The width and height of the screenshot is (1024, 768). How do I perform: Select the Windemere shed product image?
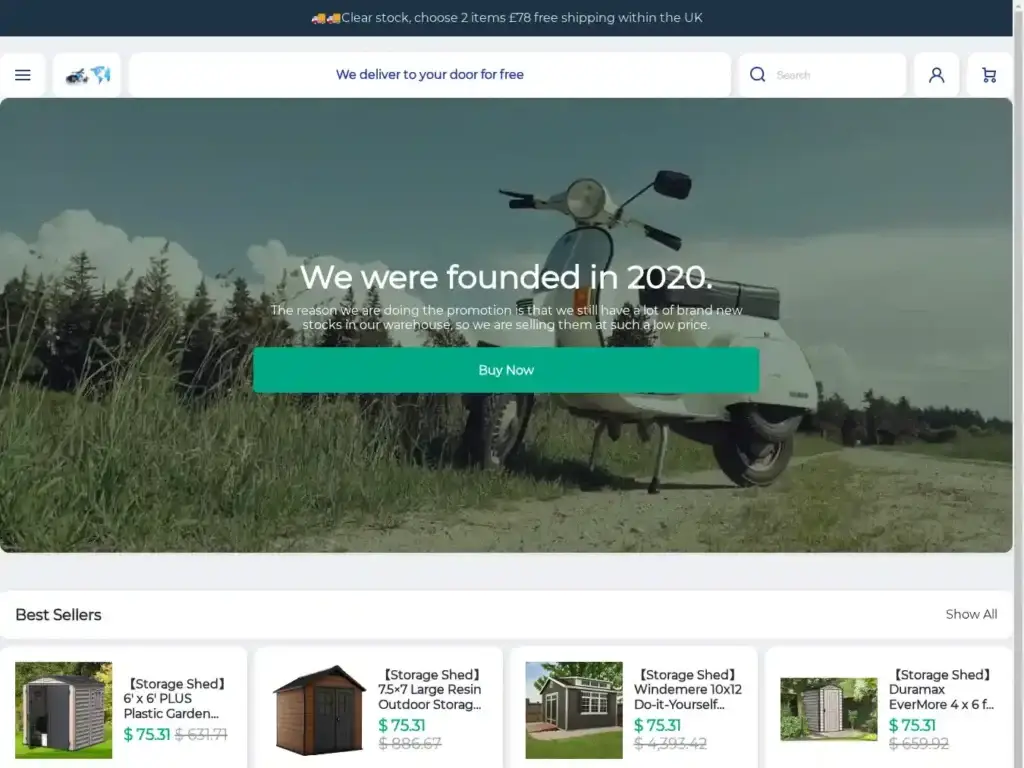[x=574, y=710]
